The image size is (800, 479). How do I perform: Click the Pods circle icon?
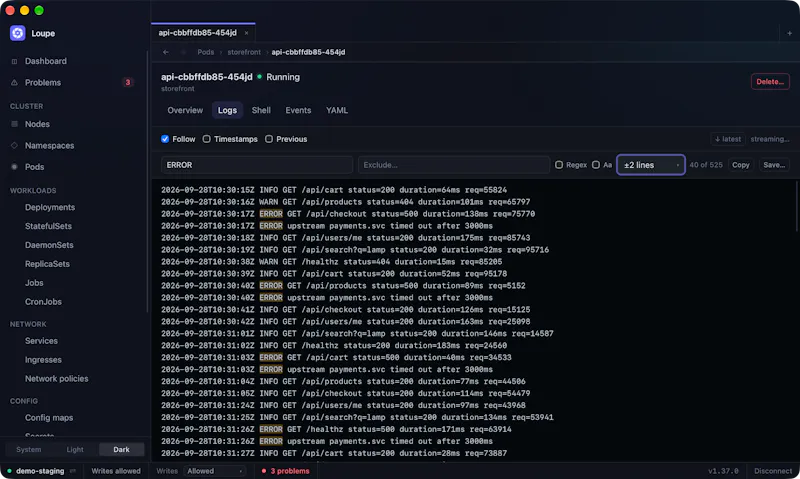14,167
